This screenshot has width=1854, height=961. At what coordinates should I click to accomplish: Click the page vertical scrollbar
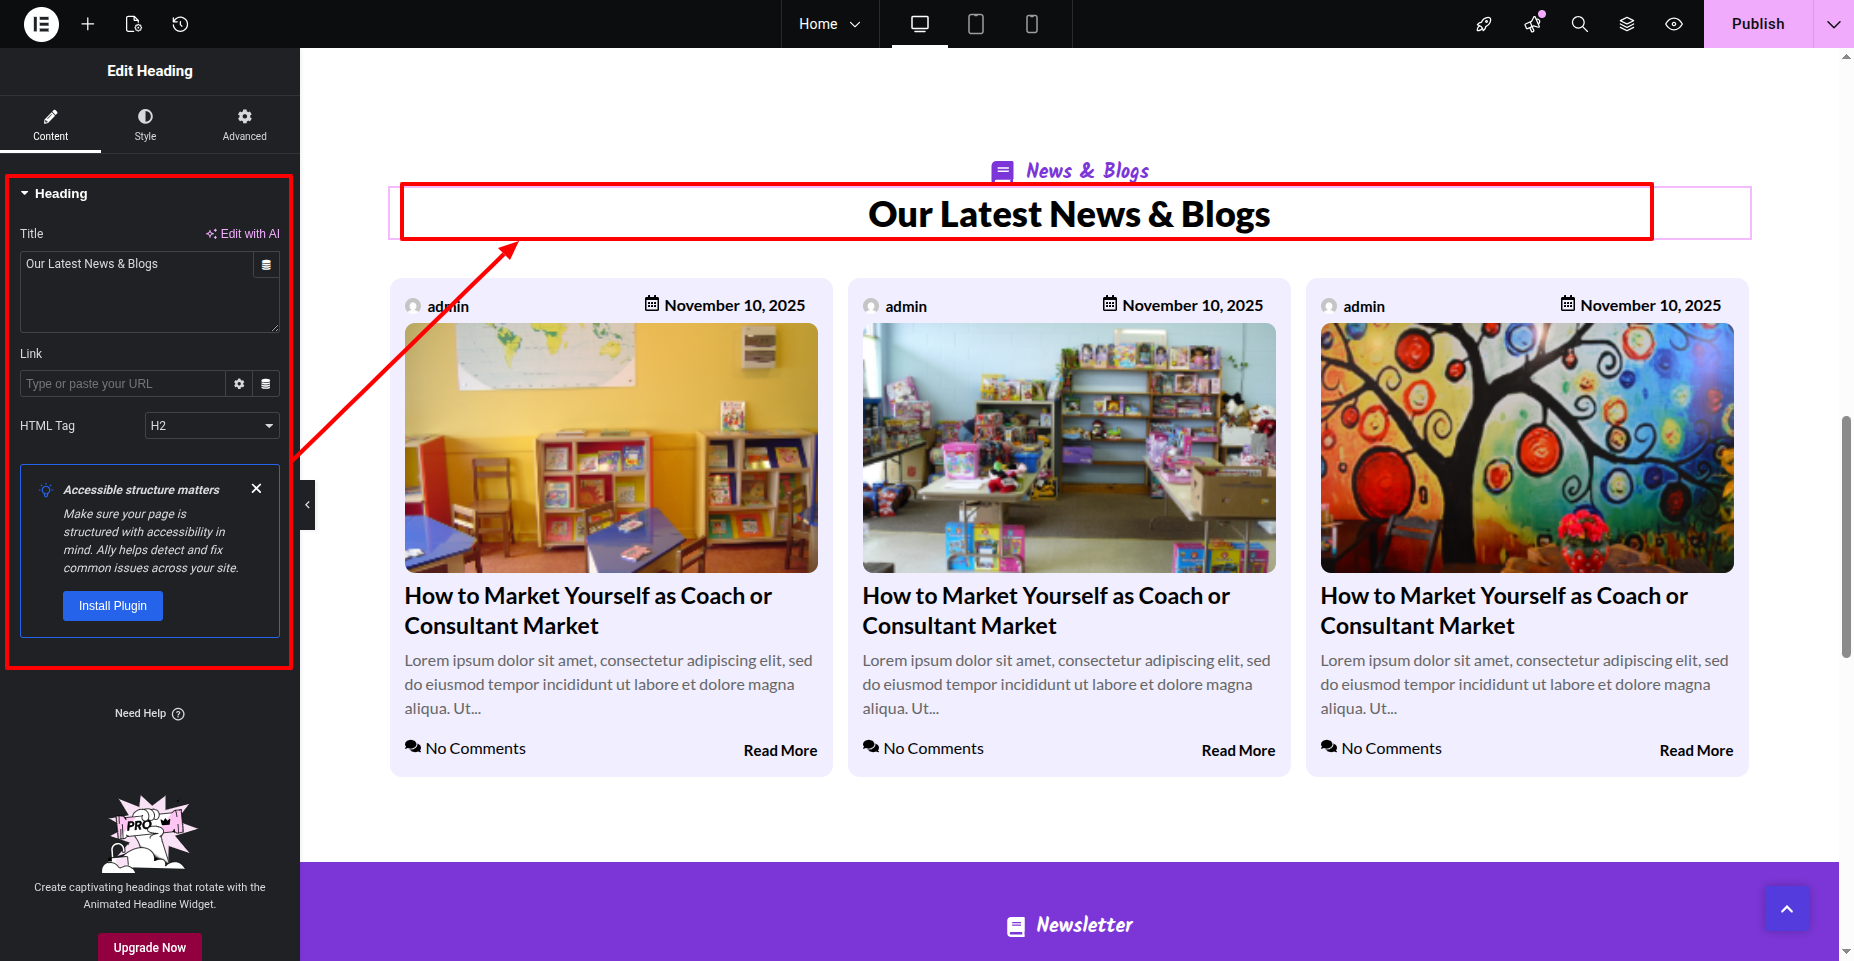pos(1846,536)
